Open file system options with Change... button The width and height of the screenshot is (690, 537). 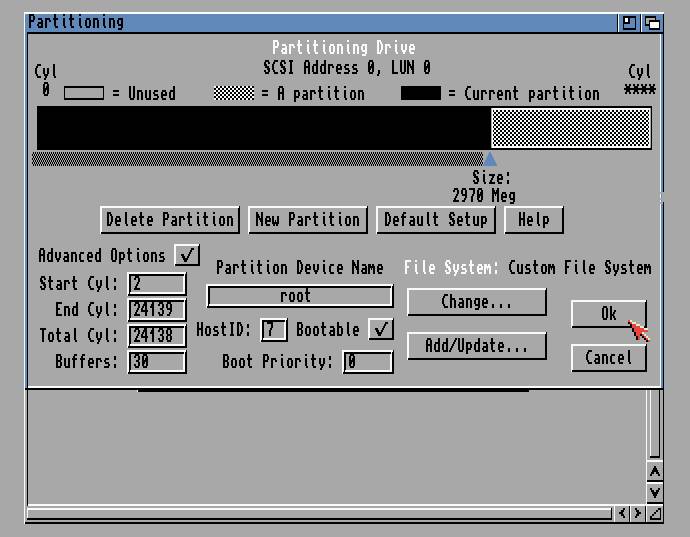(x=476, y=302)
